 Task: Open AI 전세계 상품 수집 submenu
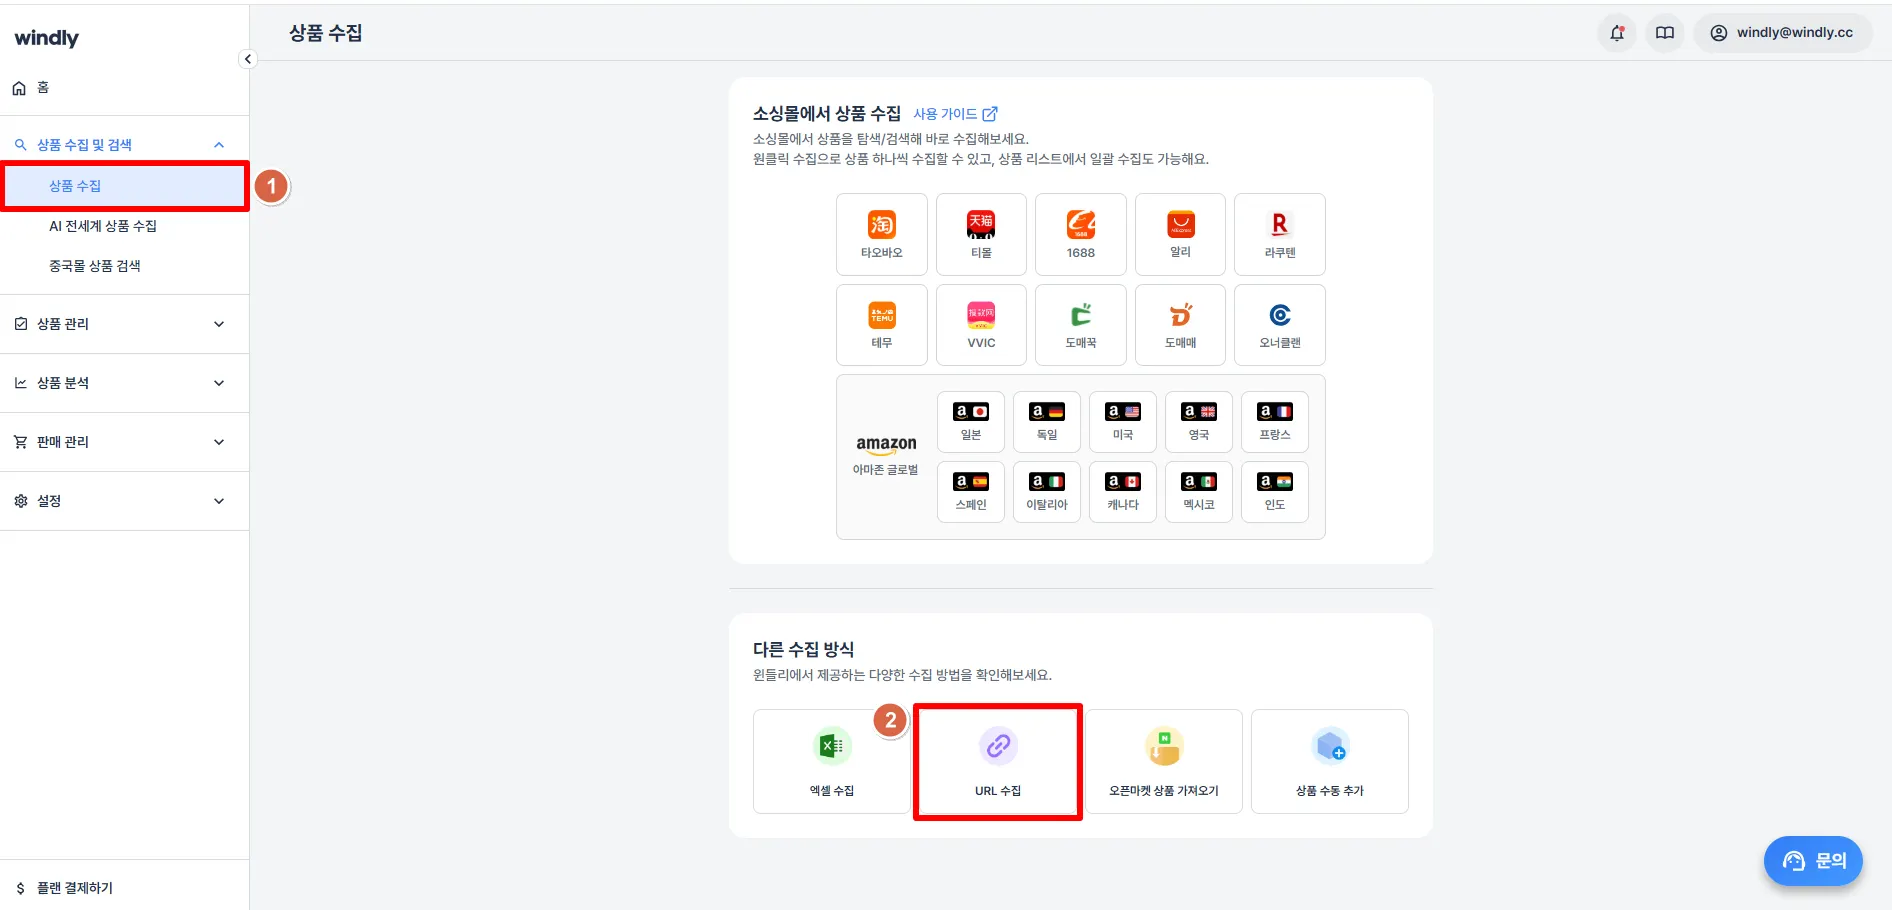click(124, 226)
